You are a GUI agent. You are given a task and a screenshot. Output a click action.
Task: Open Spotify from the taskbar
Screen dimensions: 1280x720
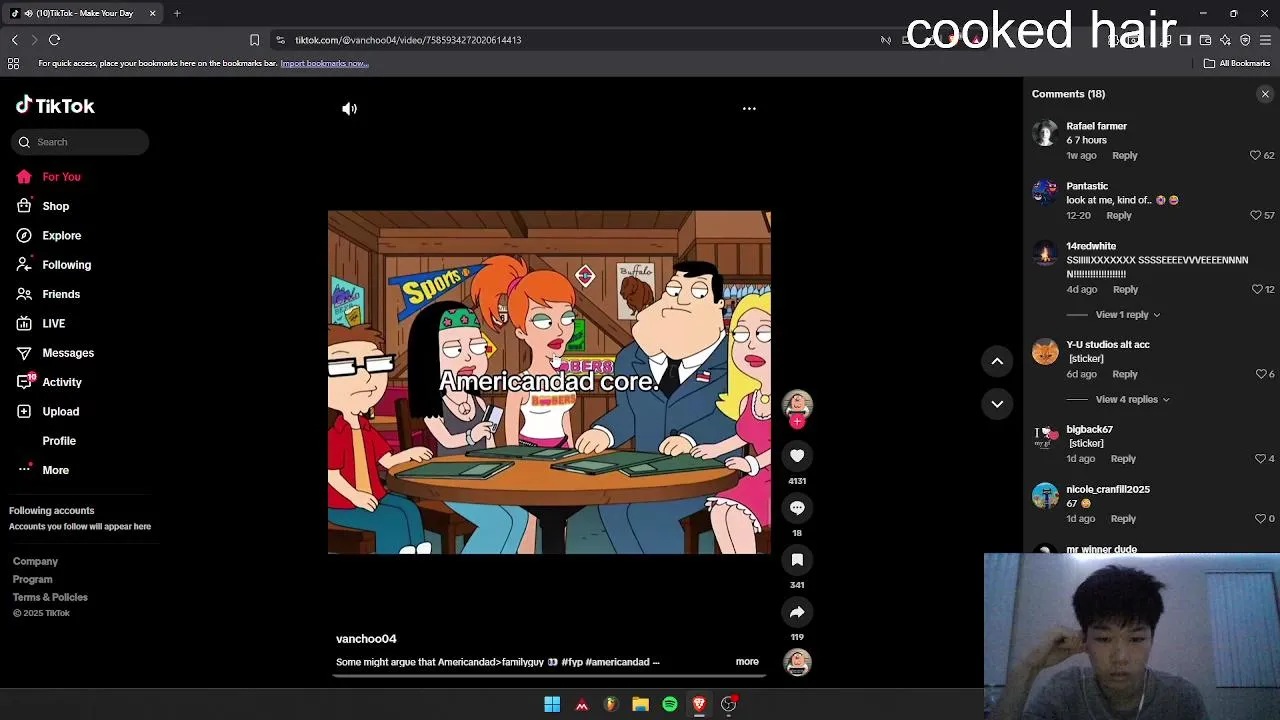click(670, 705)
